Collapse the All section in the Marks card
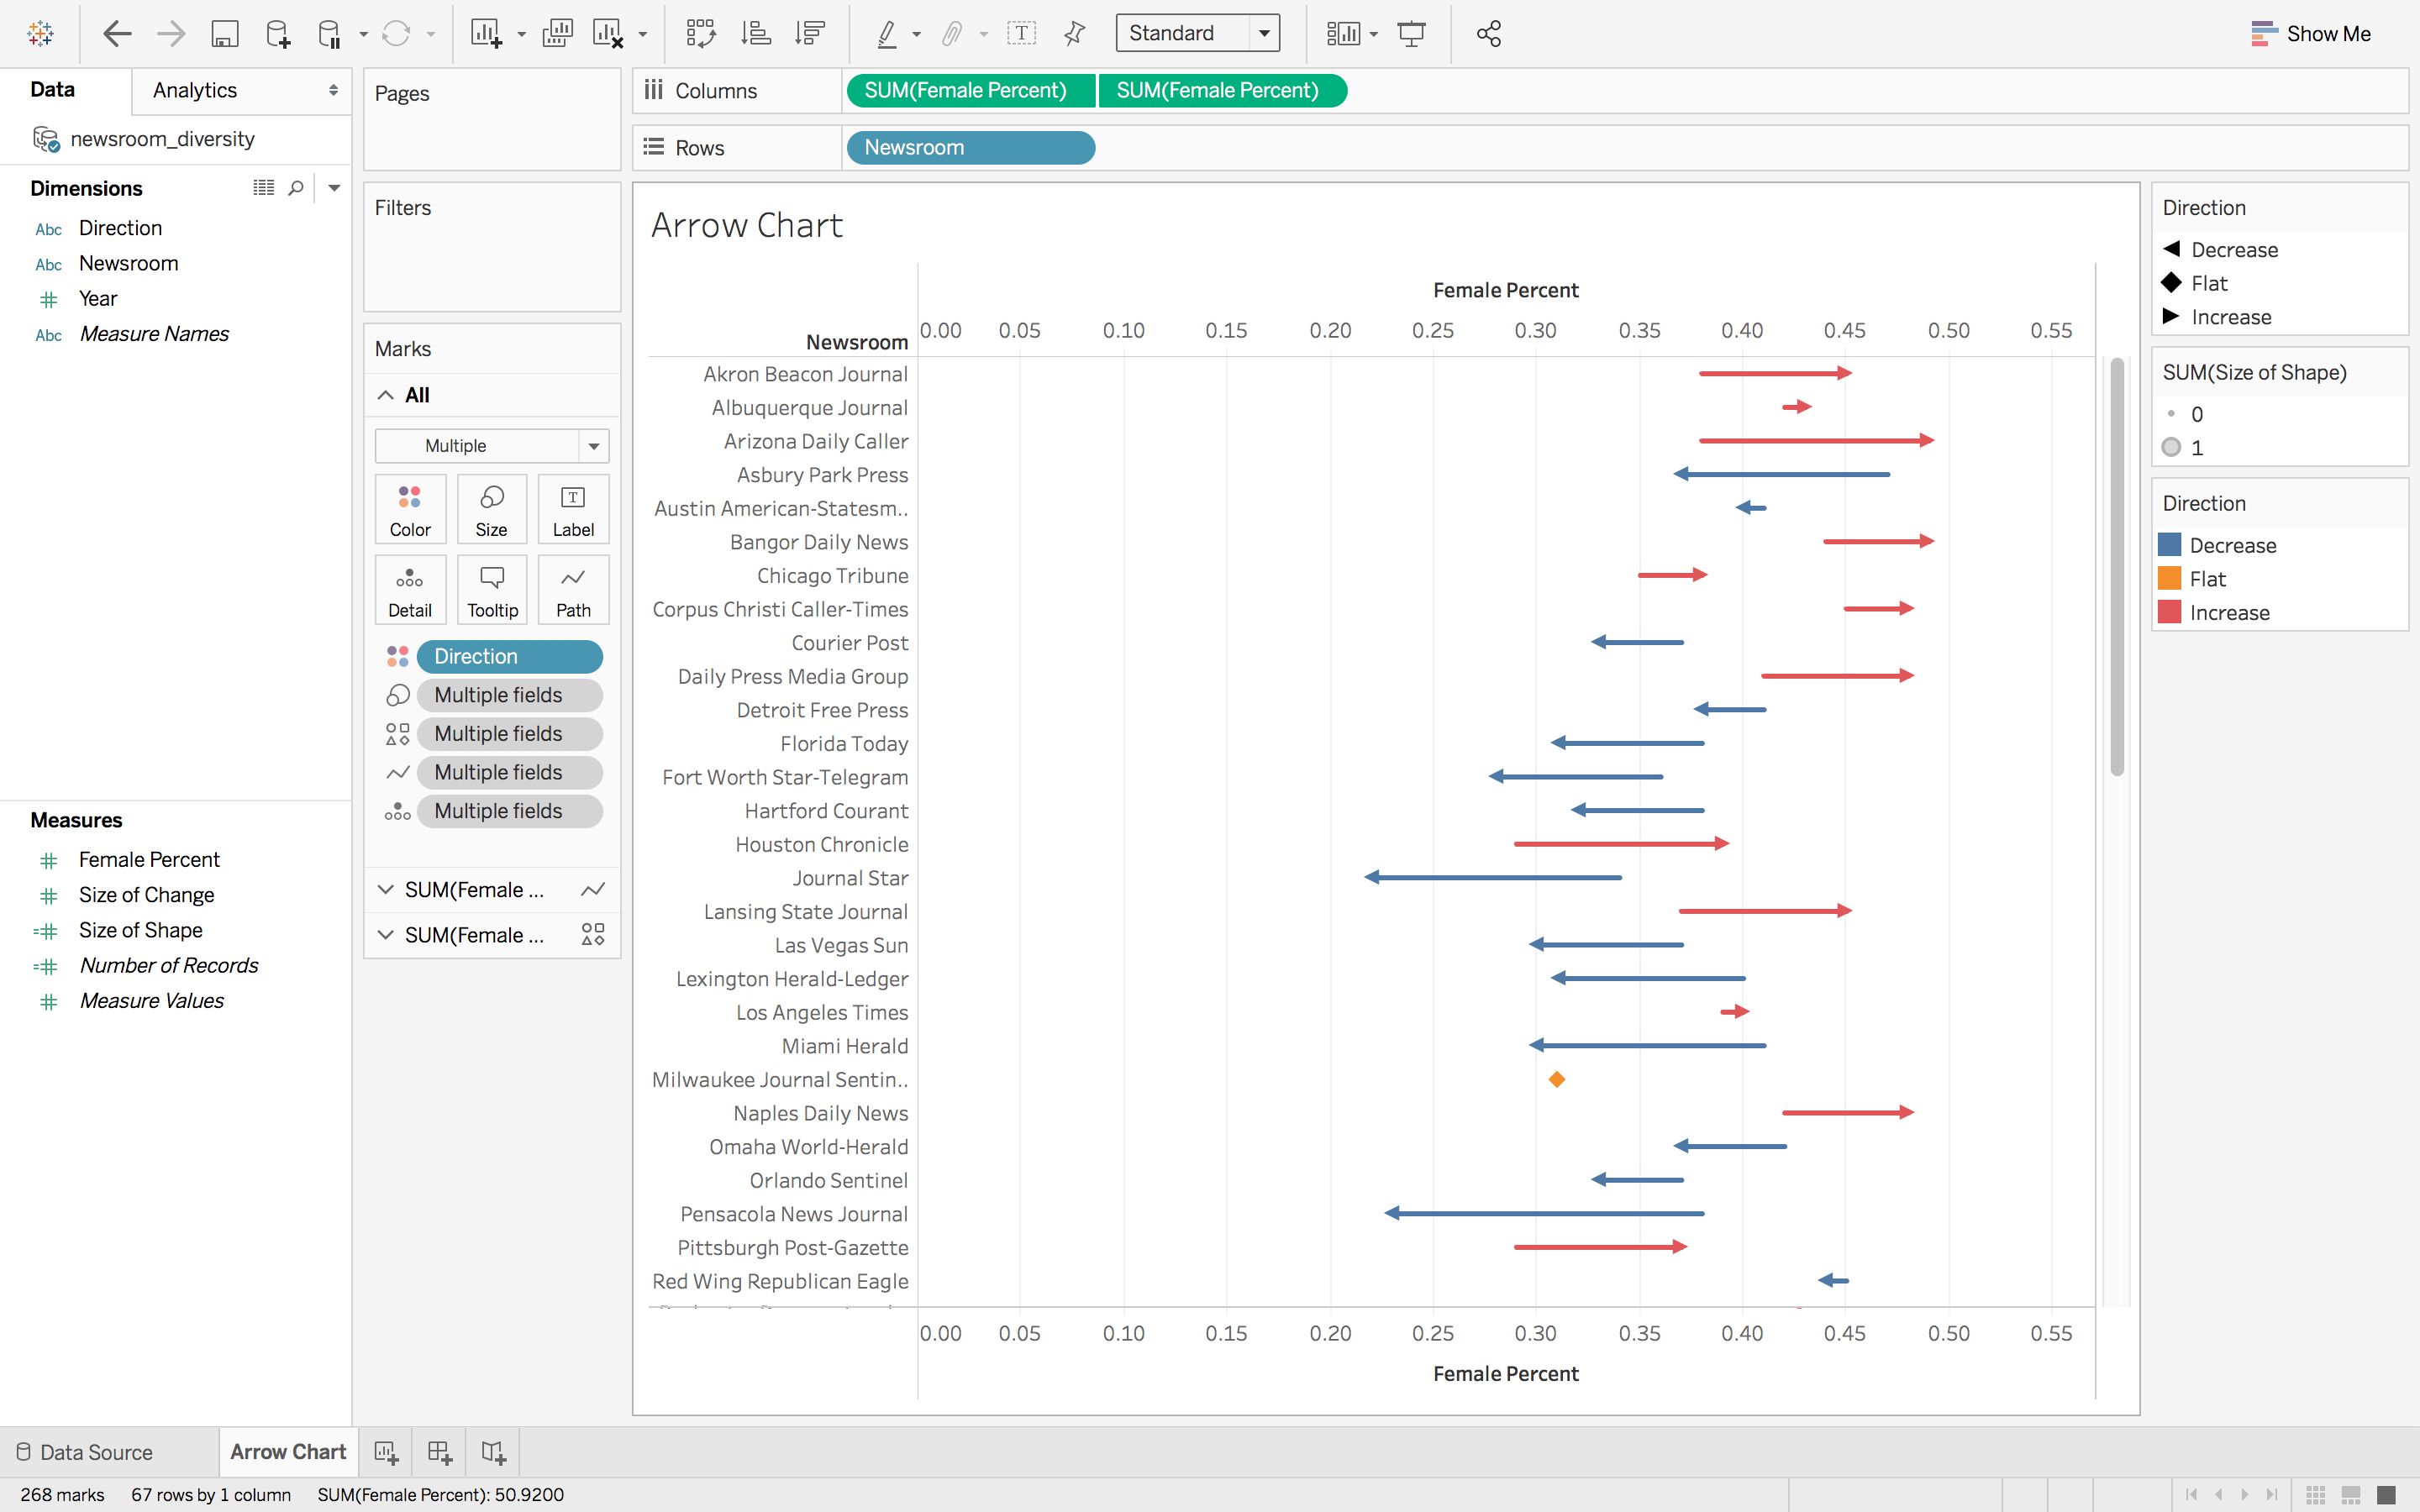 tap(386, 394)
